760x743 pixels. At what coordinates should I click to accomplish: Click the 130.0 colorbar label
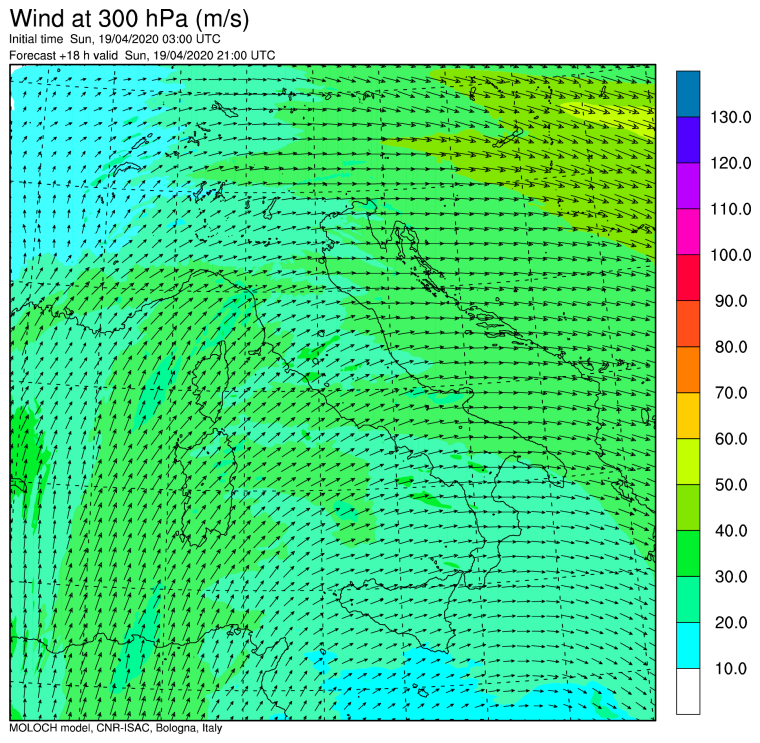(x=730, y=117)
